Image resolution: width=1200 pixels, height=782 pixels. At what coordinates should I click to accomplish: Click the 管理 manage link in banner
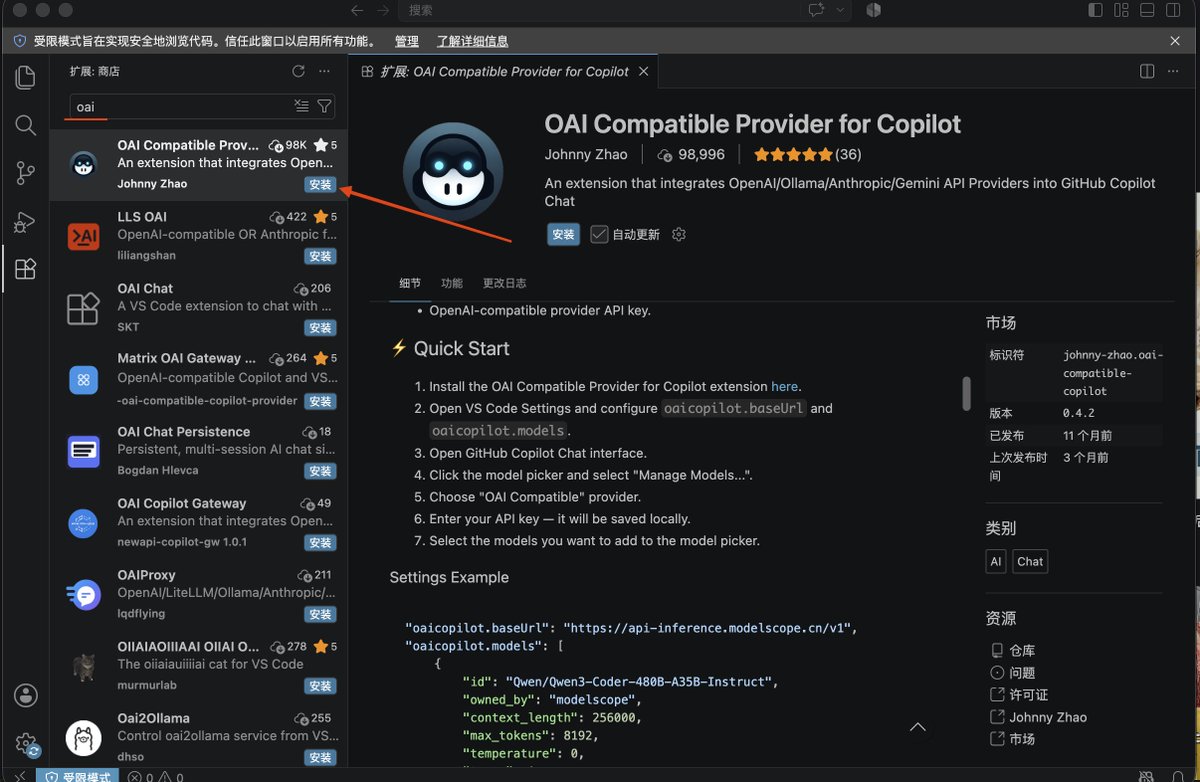coord(406,41)
